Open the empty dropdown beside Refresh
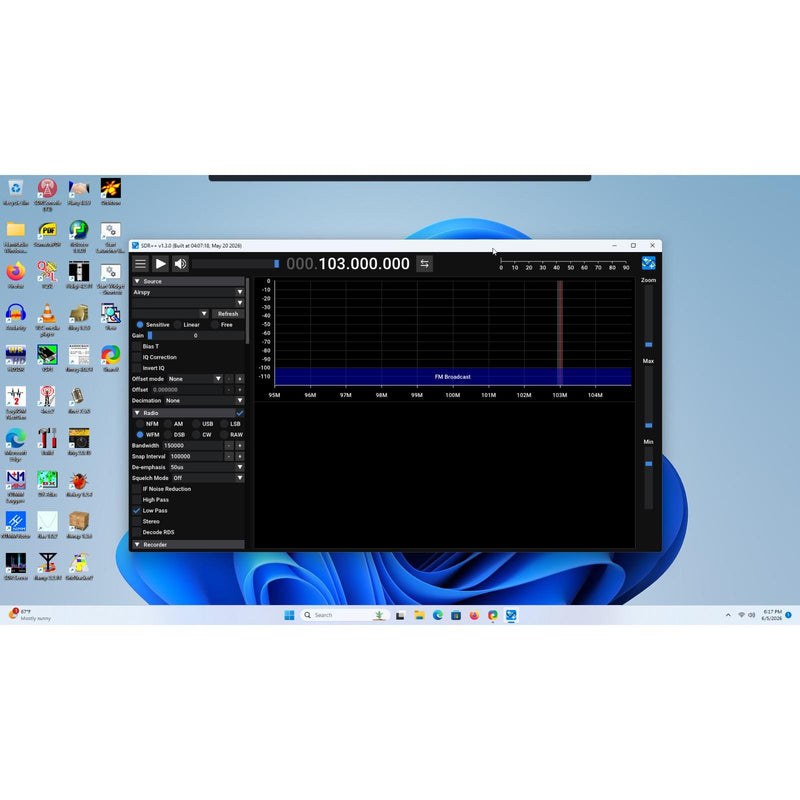The width and height of the screenshot is (800, 800). coord(170,314)
